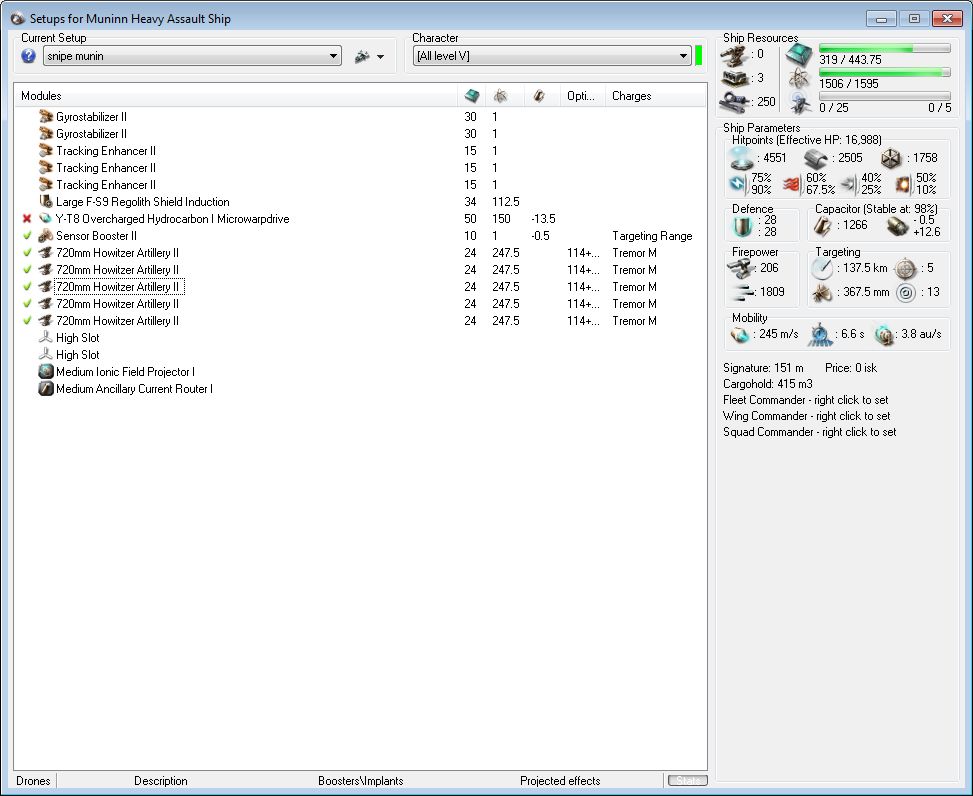Open the Current Setup dropdown 'snipe munin'
This screenshot has height=796, width=973.
pos(192,56)
